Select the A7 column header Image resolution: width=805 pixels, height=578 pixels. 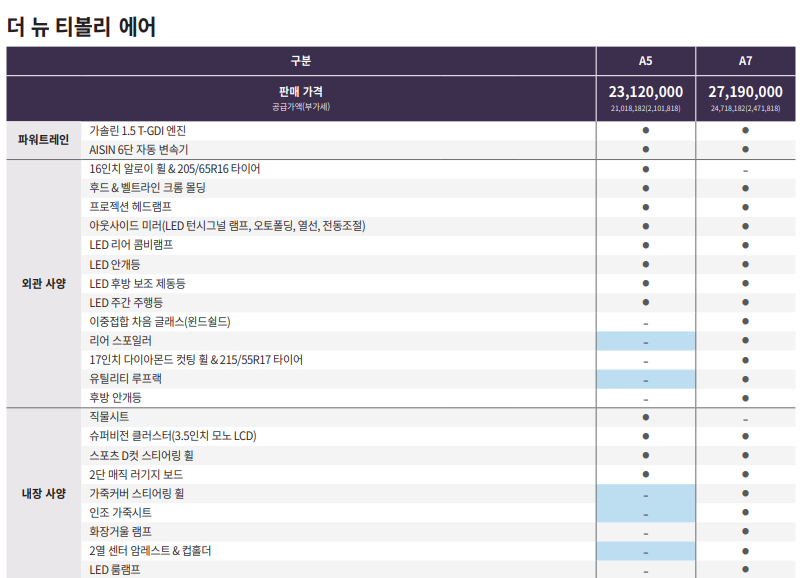[745, 61]
